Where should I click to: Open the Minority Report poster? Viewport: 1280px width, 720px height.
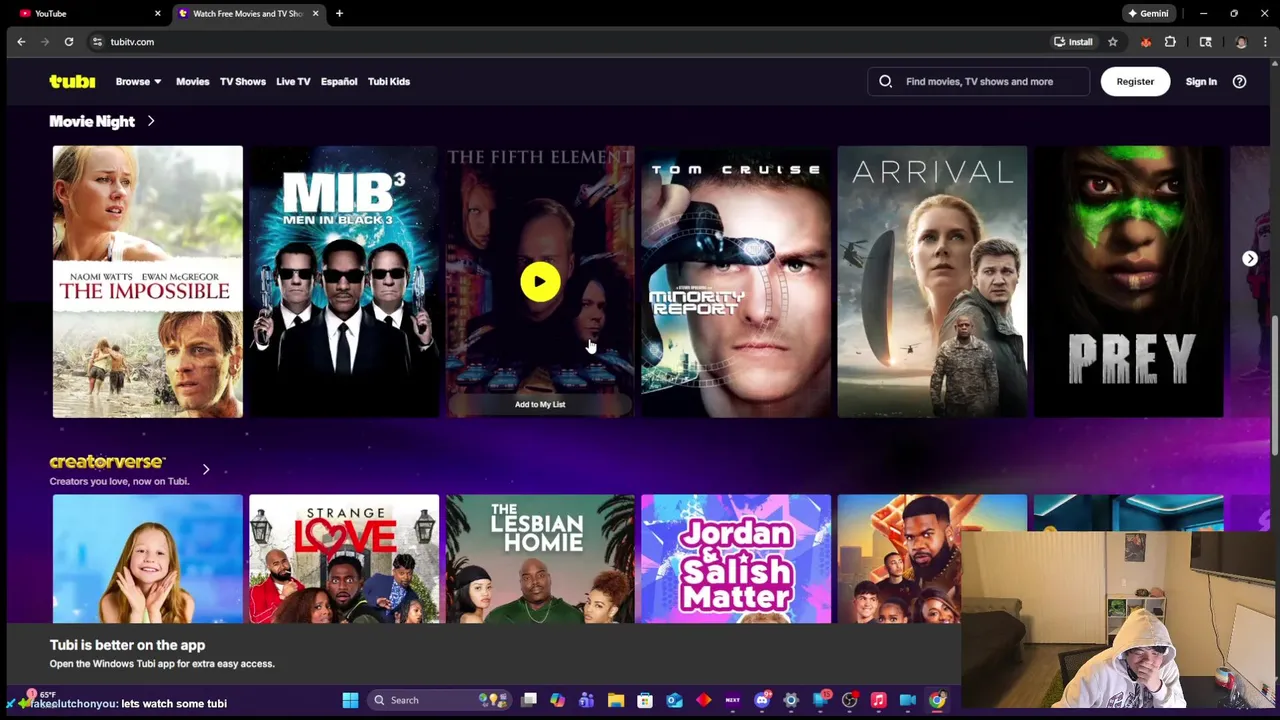coord(736,282)
